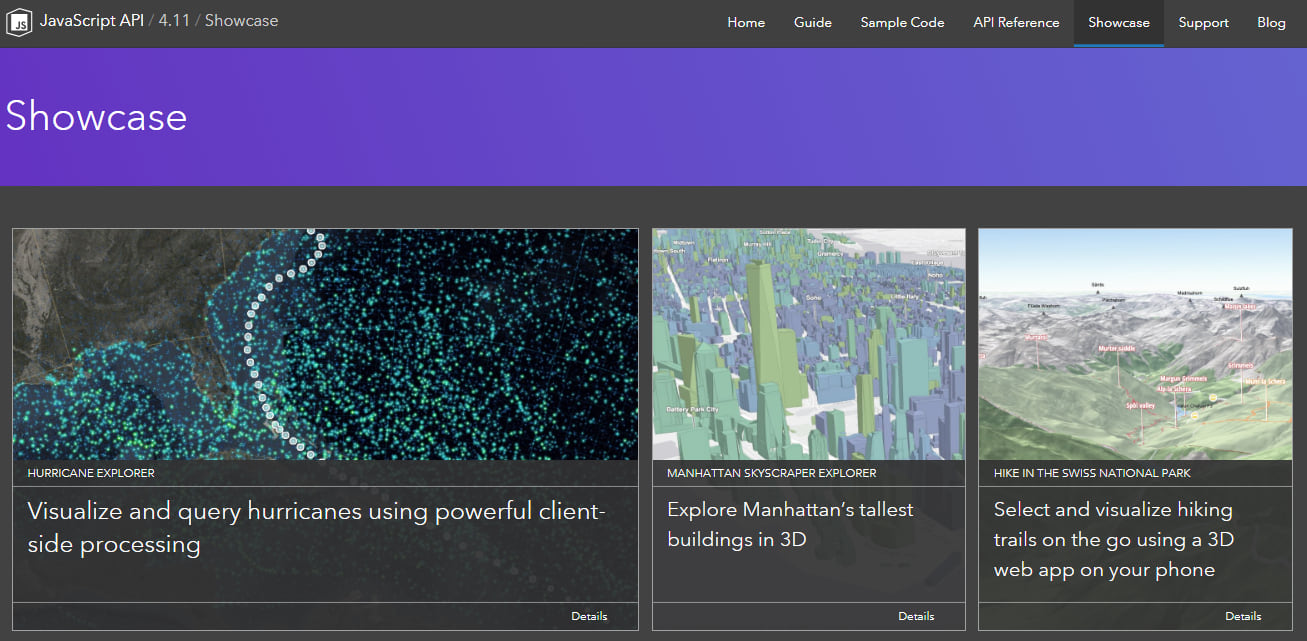Click the HIKE IN THE SWISS NATIONAL PARK label
The image size is (1307, 641).
(1092, 473)
